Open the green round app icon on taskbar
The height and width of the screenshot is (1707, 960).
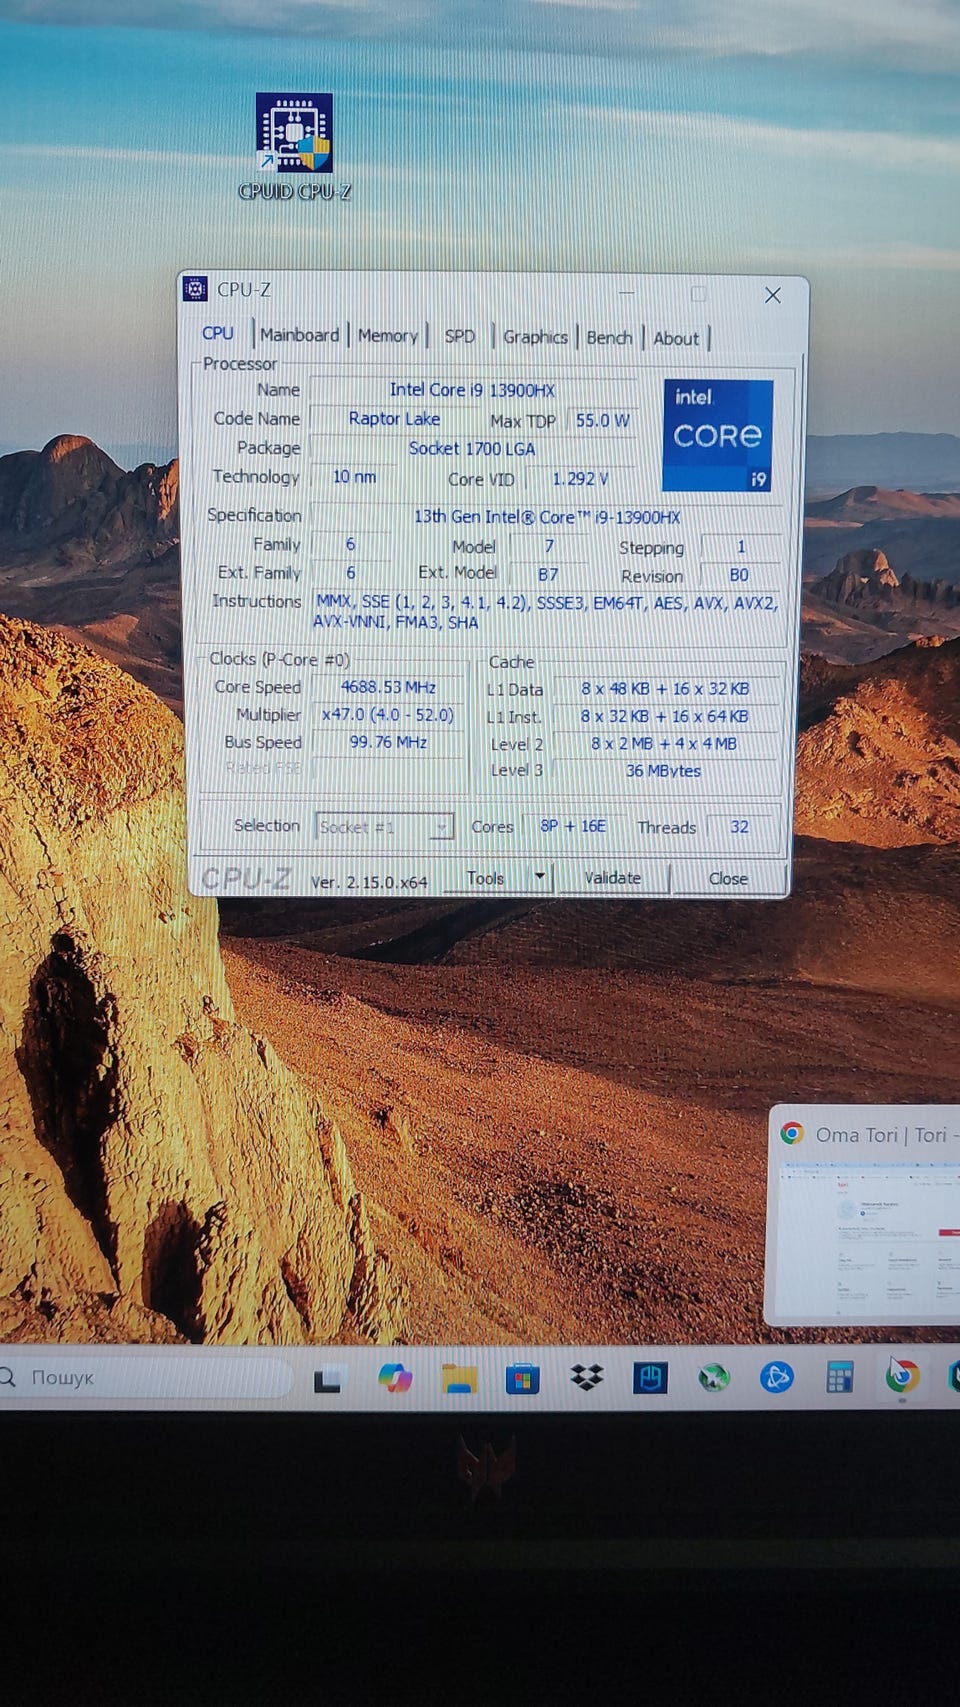click(714, 1378)
